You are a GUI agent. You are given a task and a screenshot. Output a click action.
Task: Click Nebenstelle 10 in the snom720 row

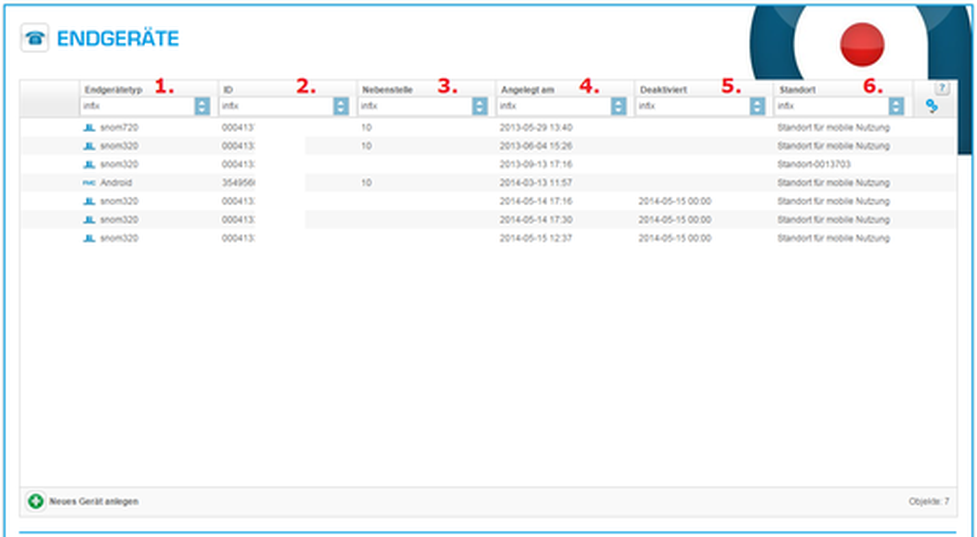(366, 128)
